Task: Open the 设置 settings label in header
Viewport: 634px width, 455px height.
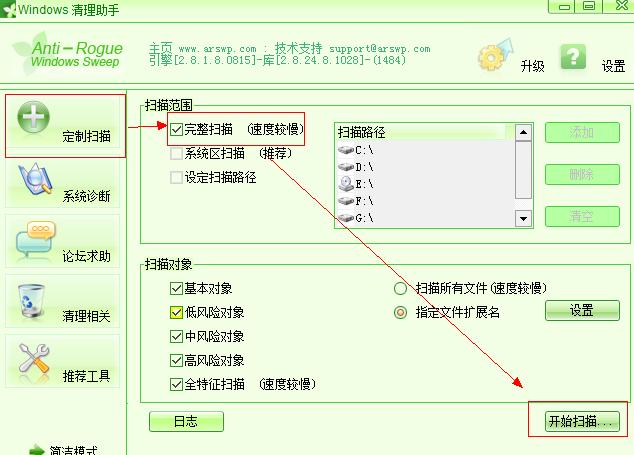Action: (613, 66)
